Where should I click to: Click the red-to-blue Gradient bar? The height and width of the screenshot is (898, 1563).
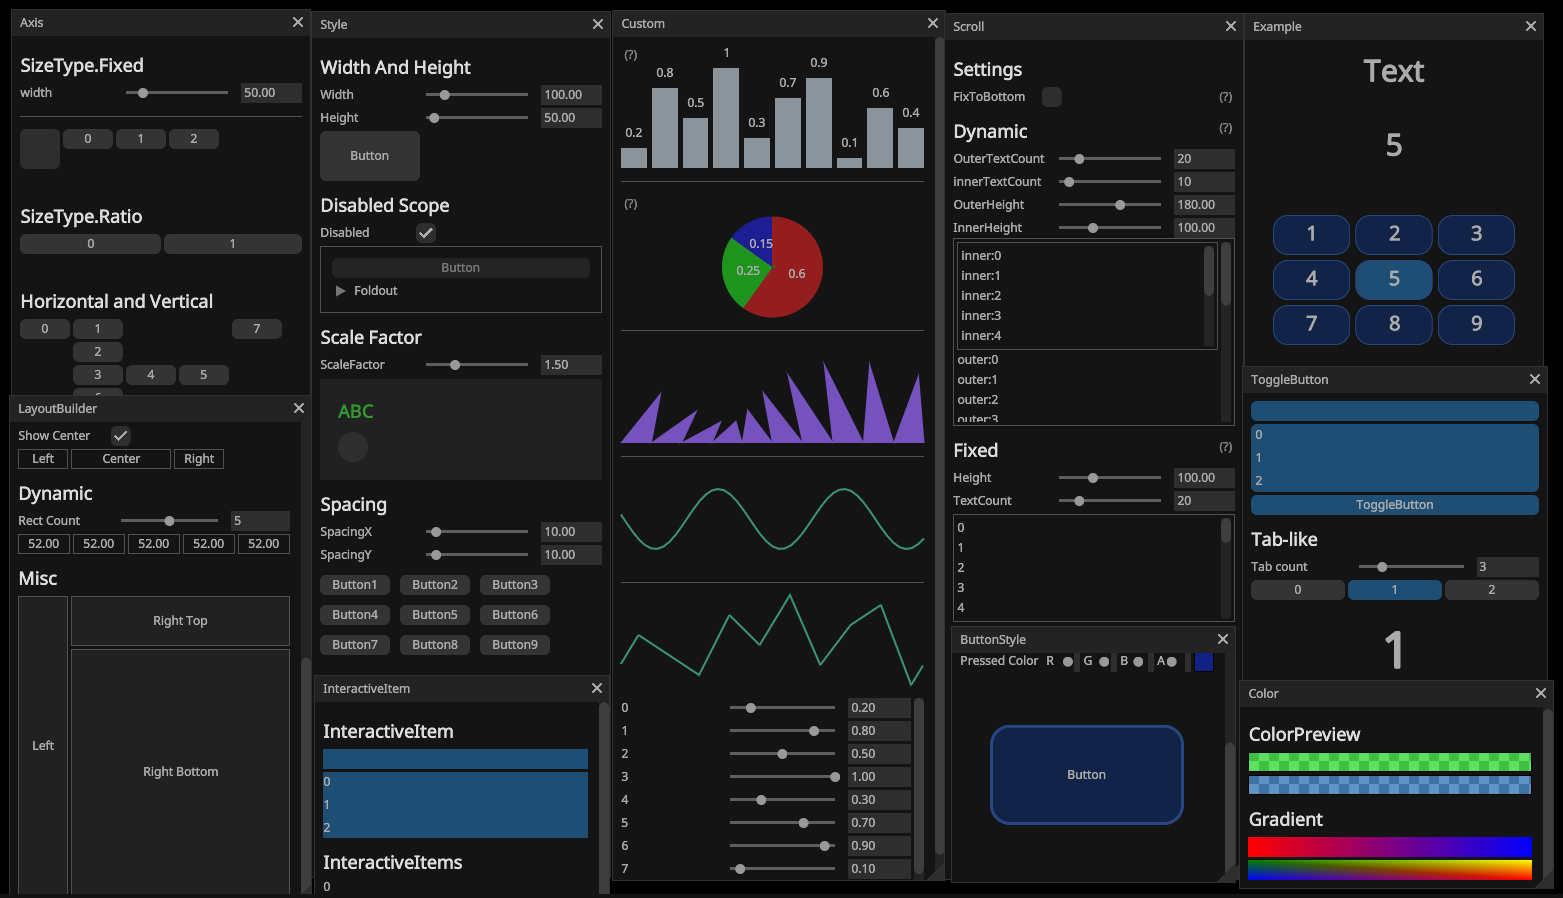(x=1390, y=847)
